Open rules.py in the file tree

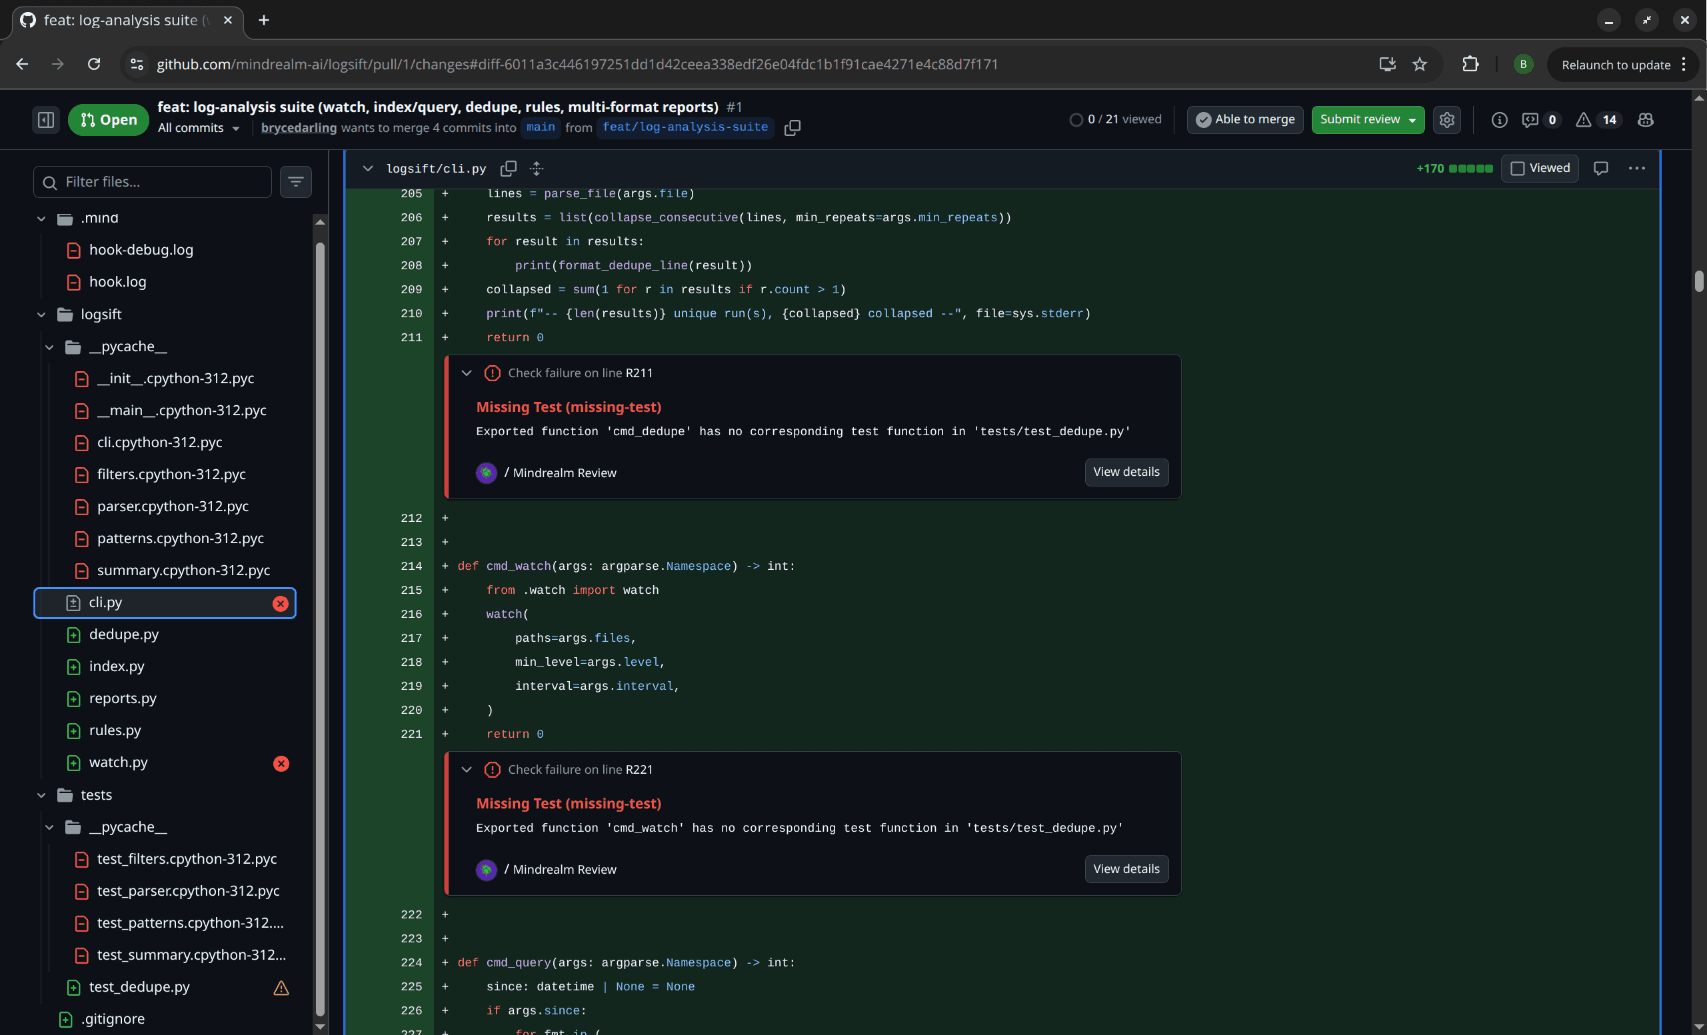[x=115, y=731]
